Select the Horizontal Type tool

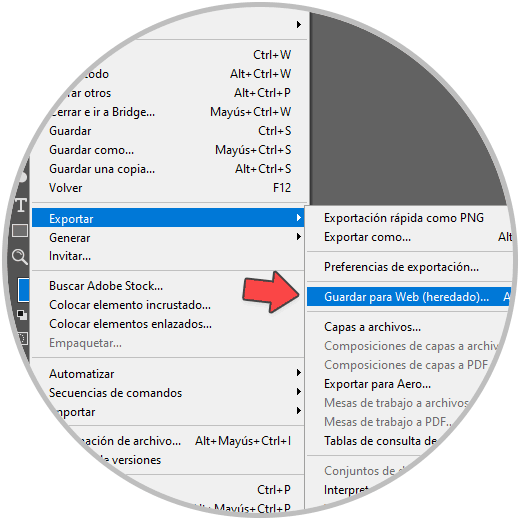pyautogui.click(x=21, y=205)
